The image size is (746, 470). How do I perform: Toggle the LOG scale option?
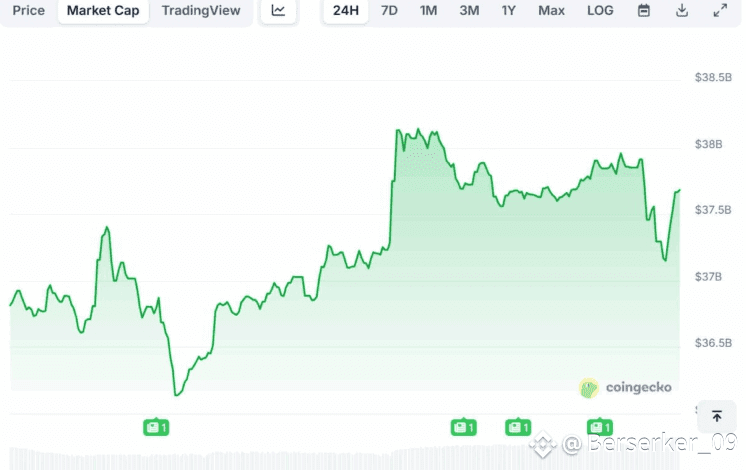pyautogui.click(x=600, y=11)
